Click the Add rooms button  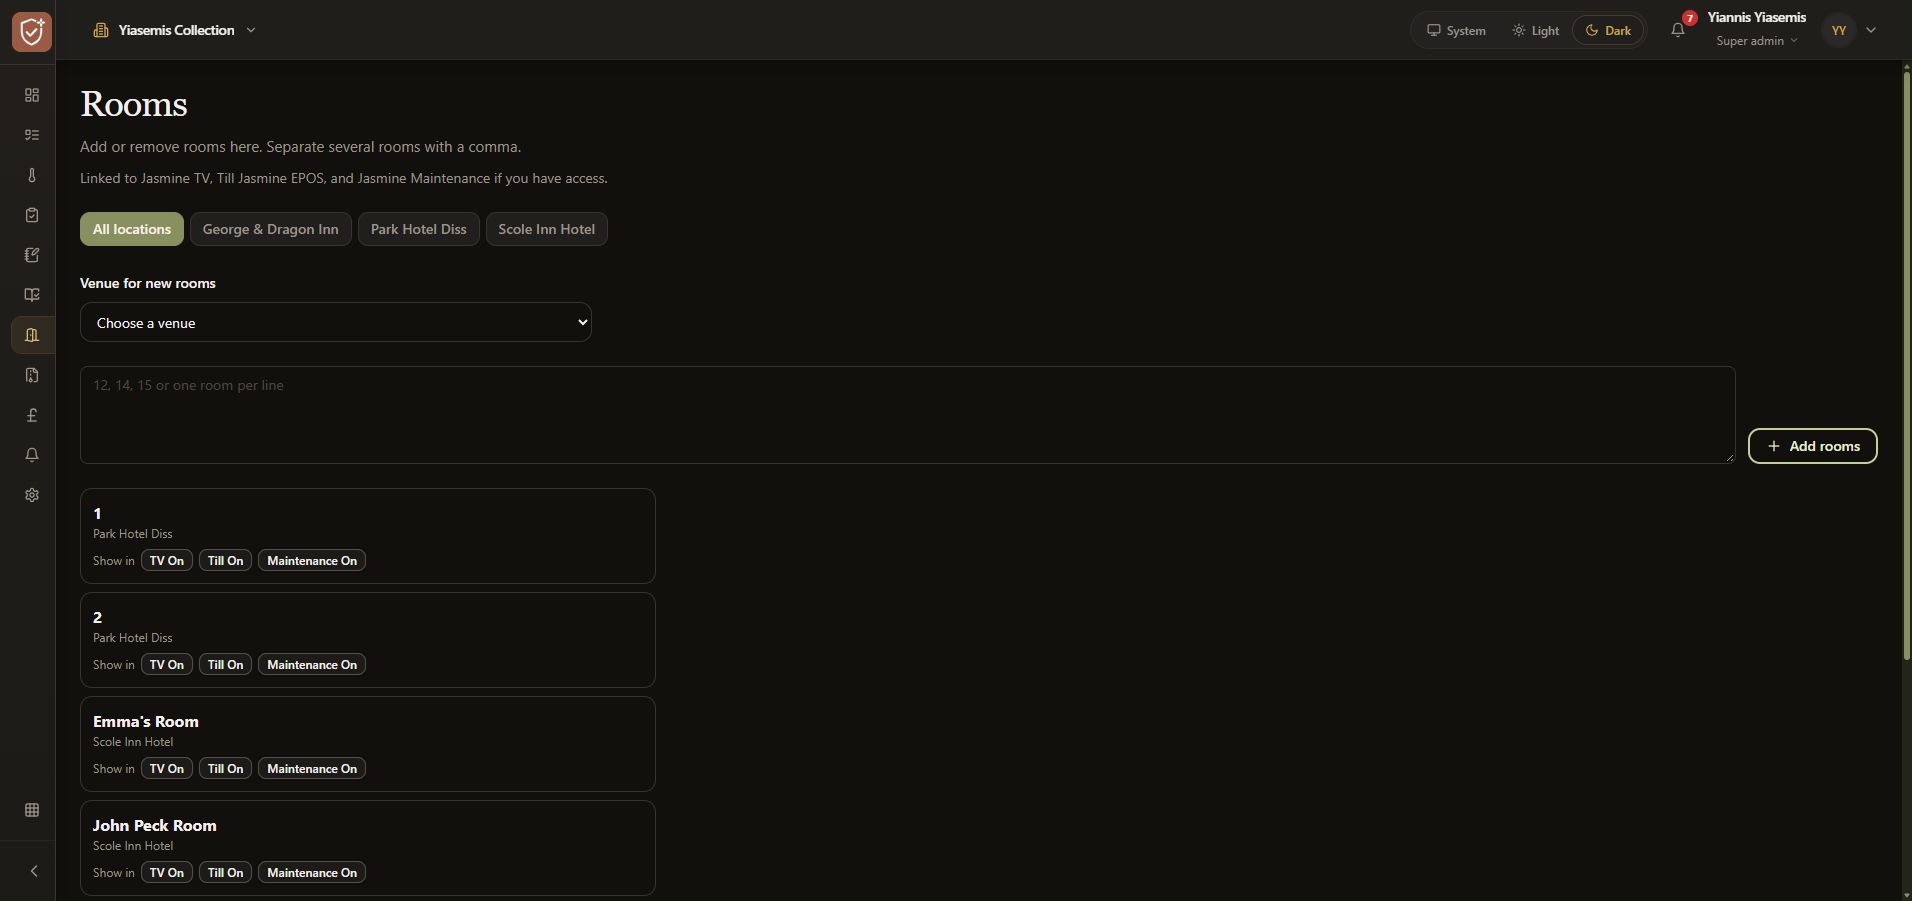(1813, 446)
